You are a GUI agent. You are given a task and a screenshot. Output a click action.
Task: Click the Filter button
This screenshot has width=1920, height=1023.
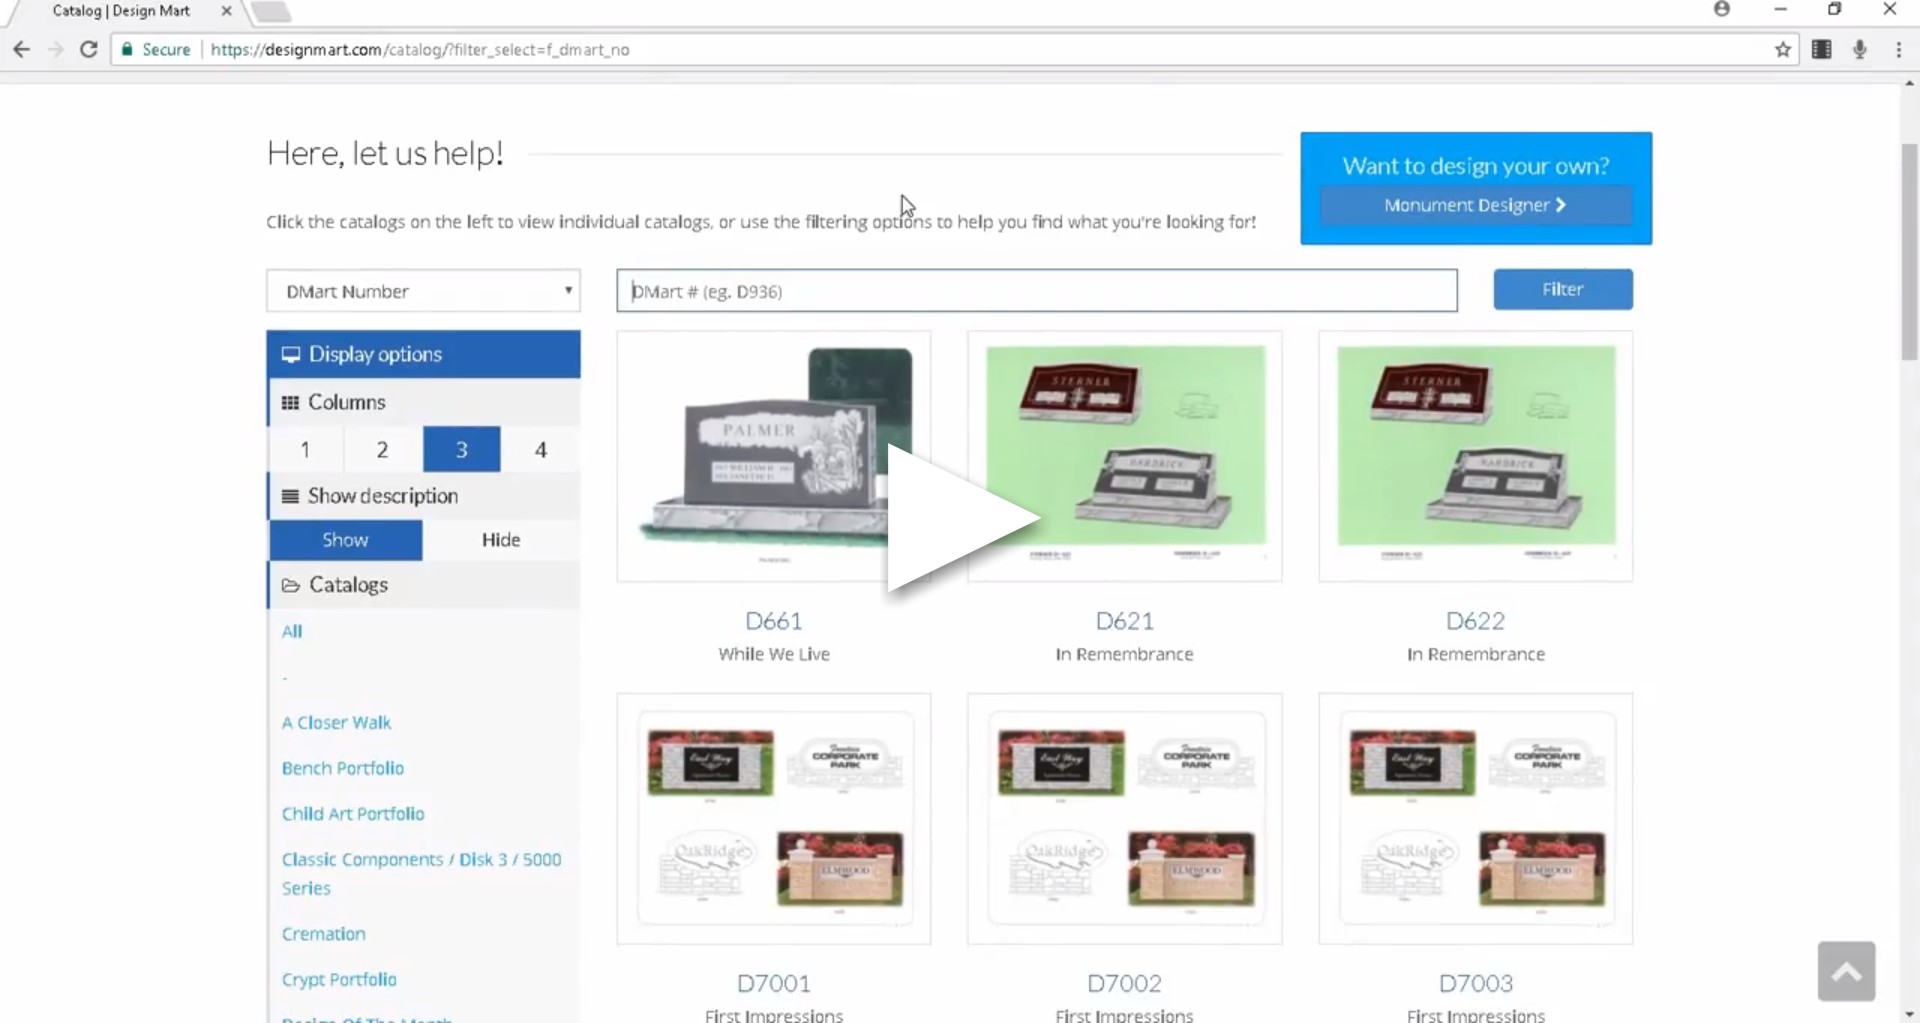(1563, 289)
